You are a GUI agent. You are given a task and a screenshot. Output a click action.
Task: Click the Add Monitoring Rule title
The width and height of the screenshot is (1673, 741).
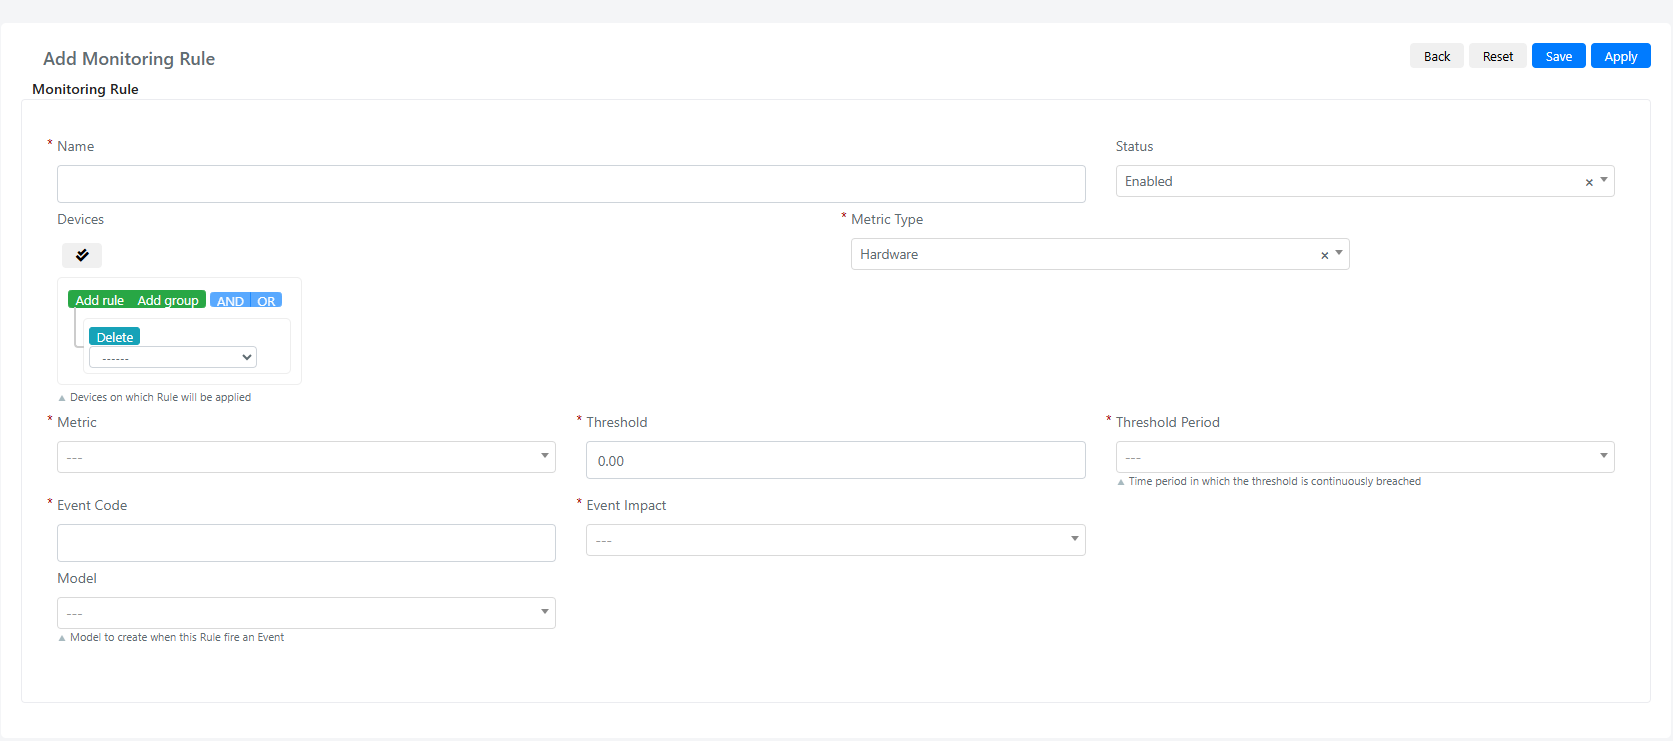[x=129, y=58]
